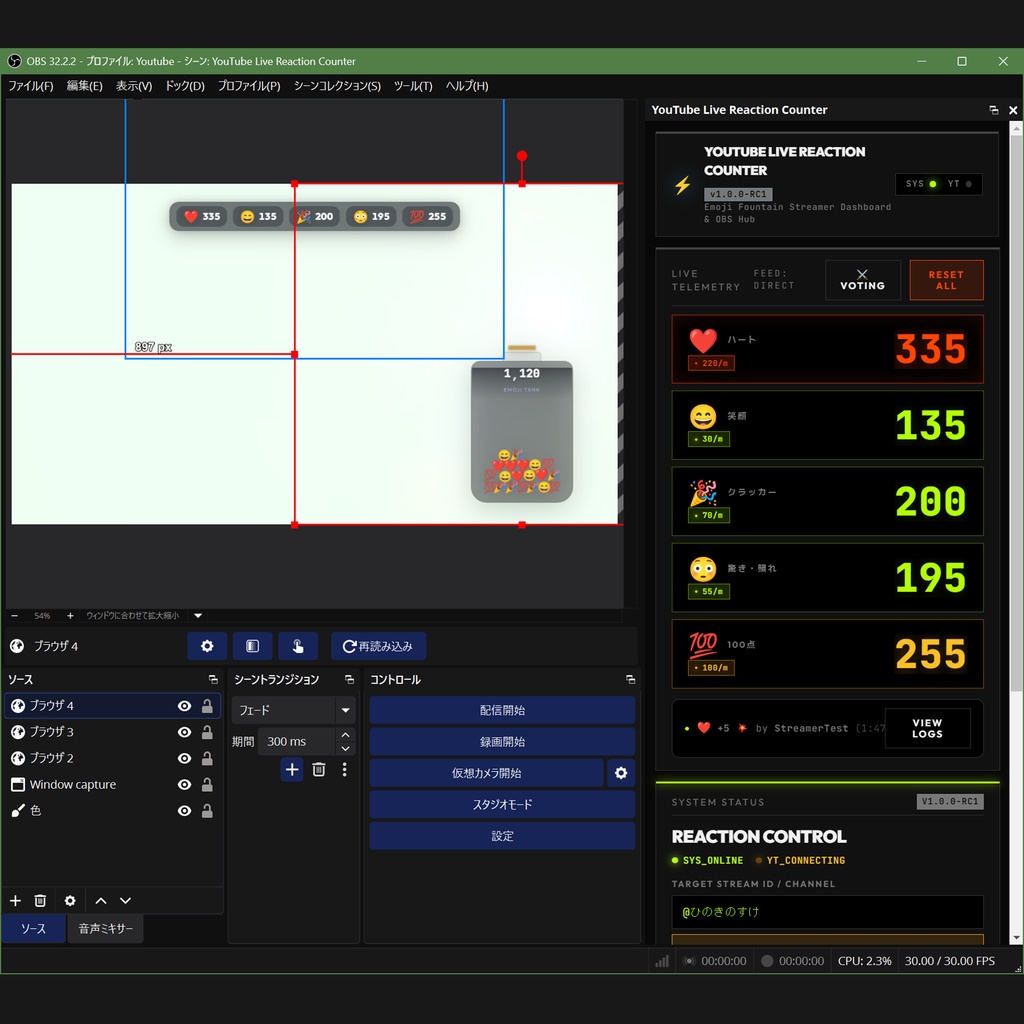
Task: Open the ヘルプ(H) menu
Action: pos(467,86)
